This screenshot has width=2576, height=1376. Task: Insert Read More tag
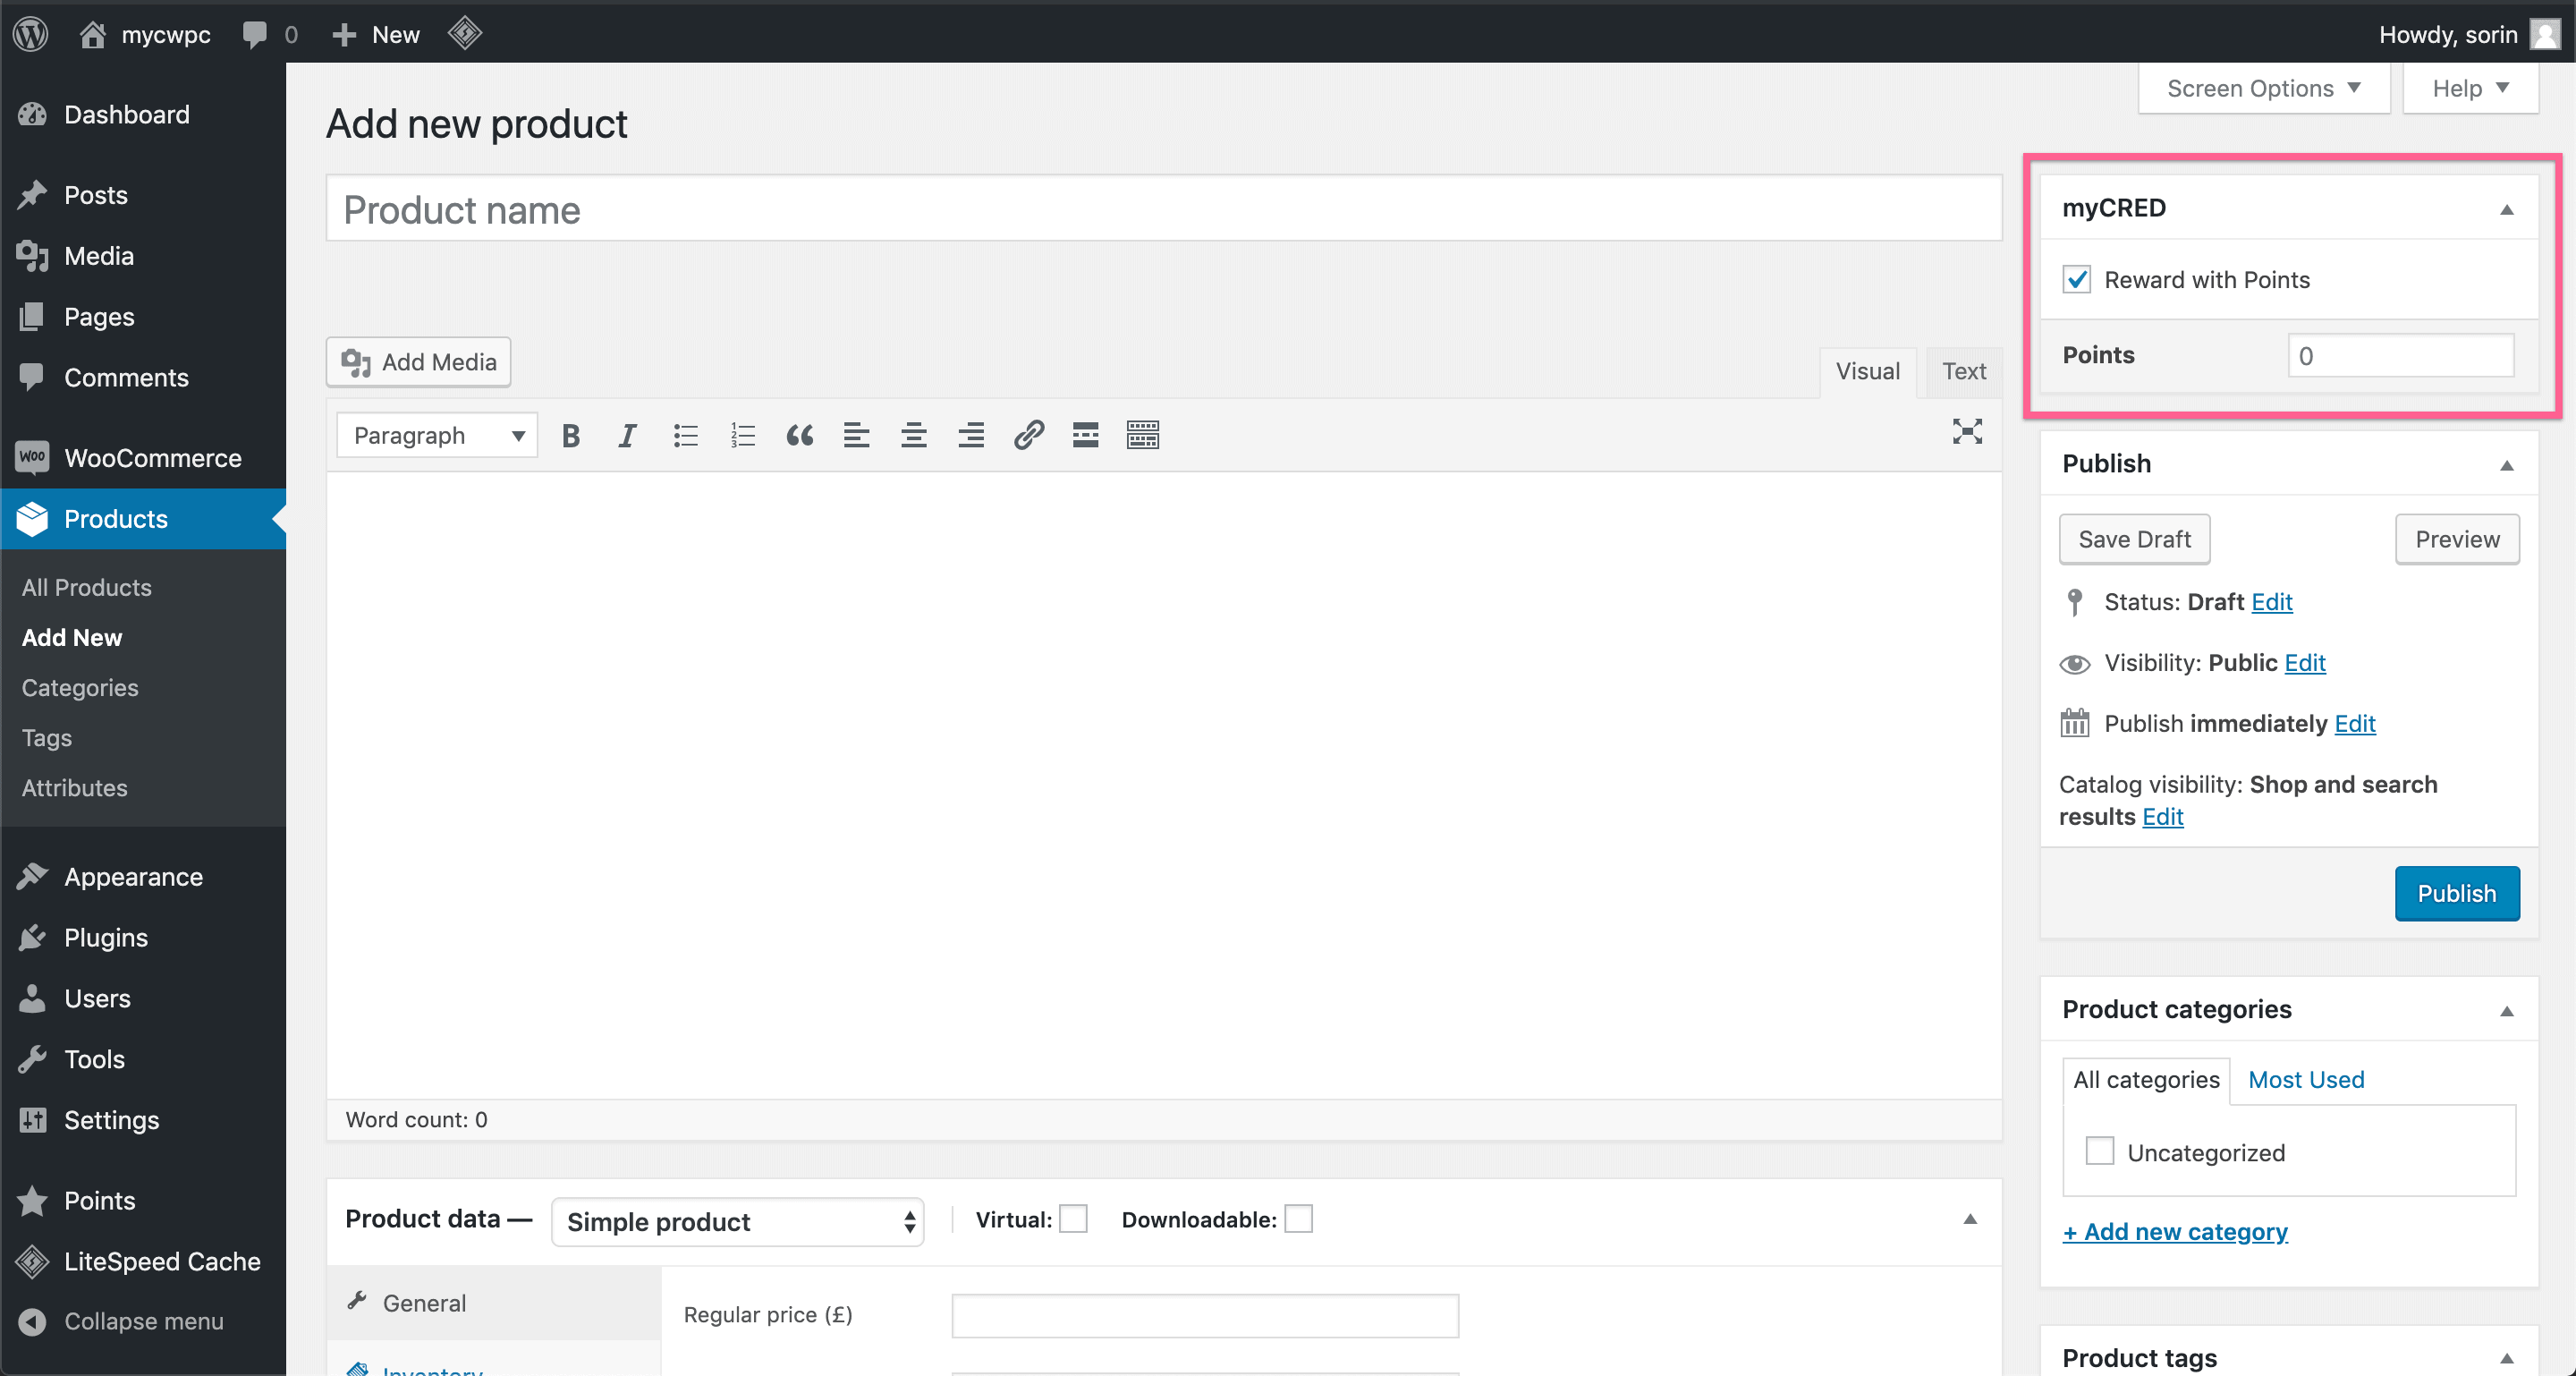(x=1086, y=435)
